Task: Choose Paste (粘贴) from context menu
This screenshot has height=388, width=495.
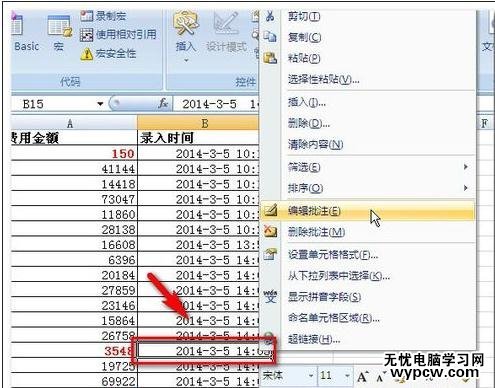Action: tap(367, 58)
